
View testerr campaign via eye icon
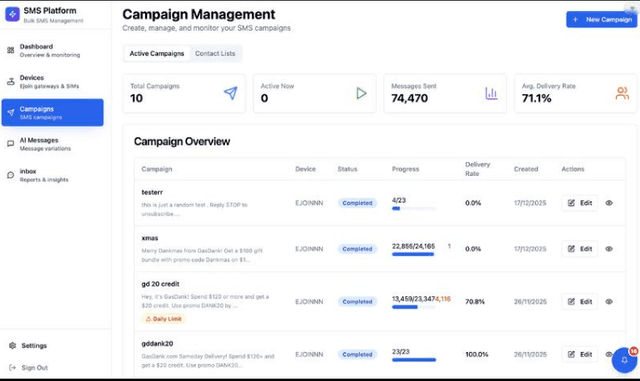609,203
